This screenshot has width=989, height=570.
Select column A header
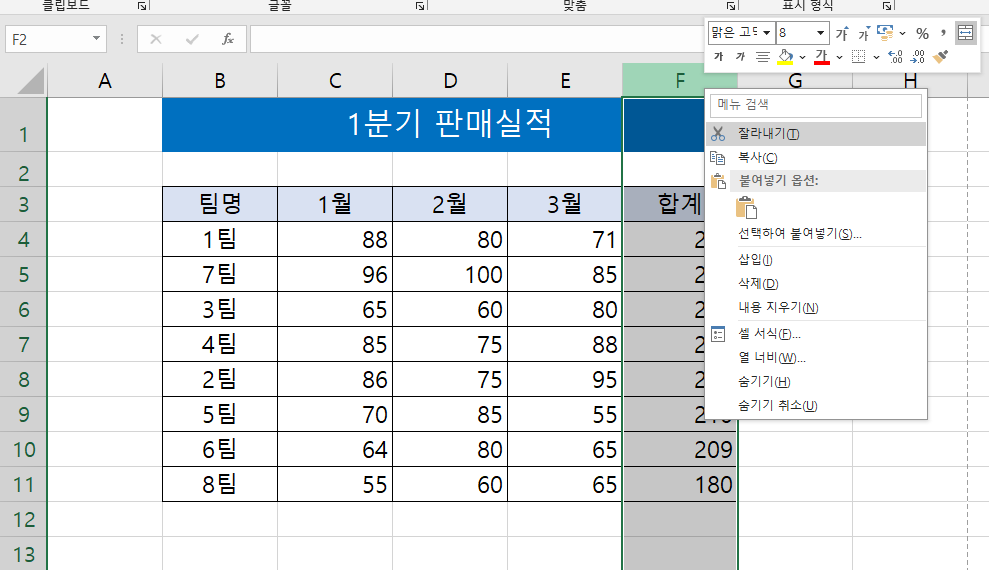(x=105, y=81)
